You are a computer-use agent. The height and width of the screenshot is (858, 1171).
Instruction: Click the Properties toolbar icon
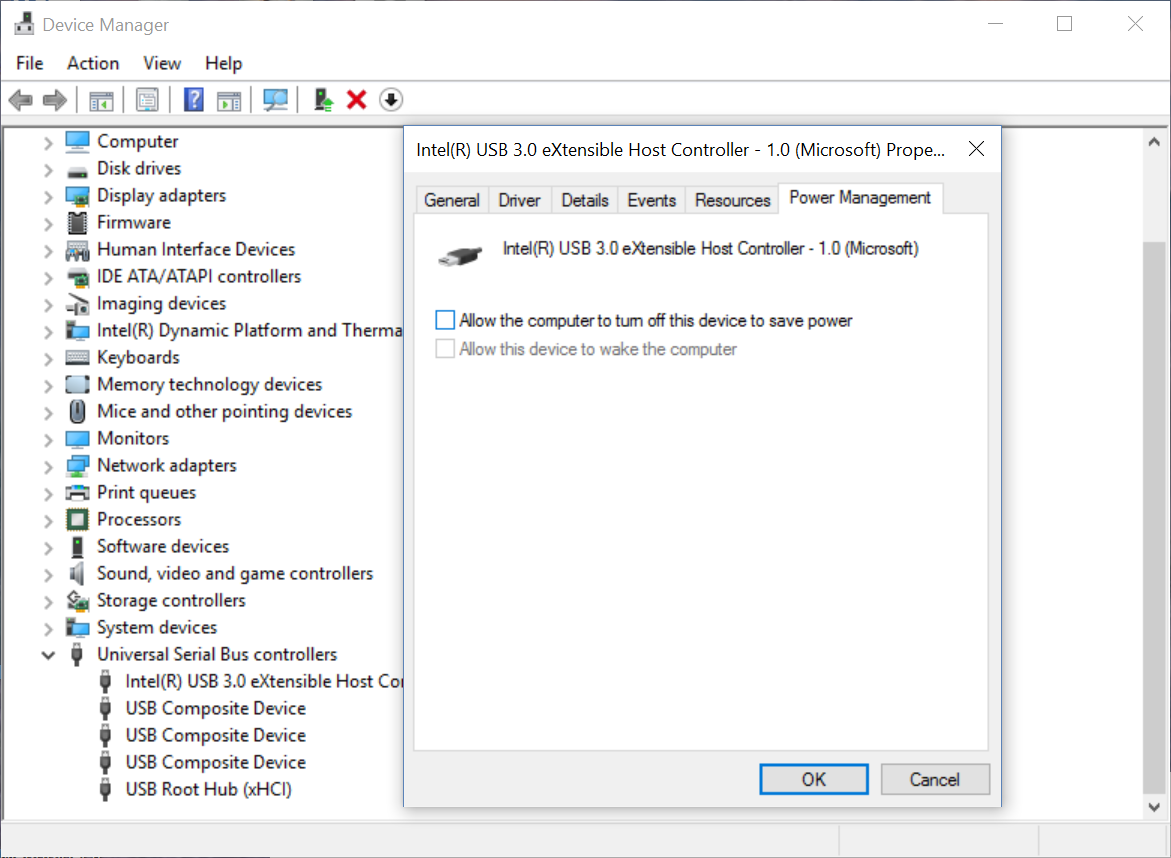[x=148, y=100]
